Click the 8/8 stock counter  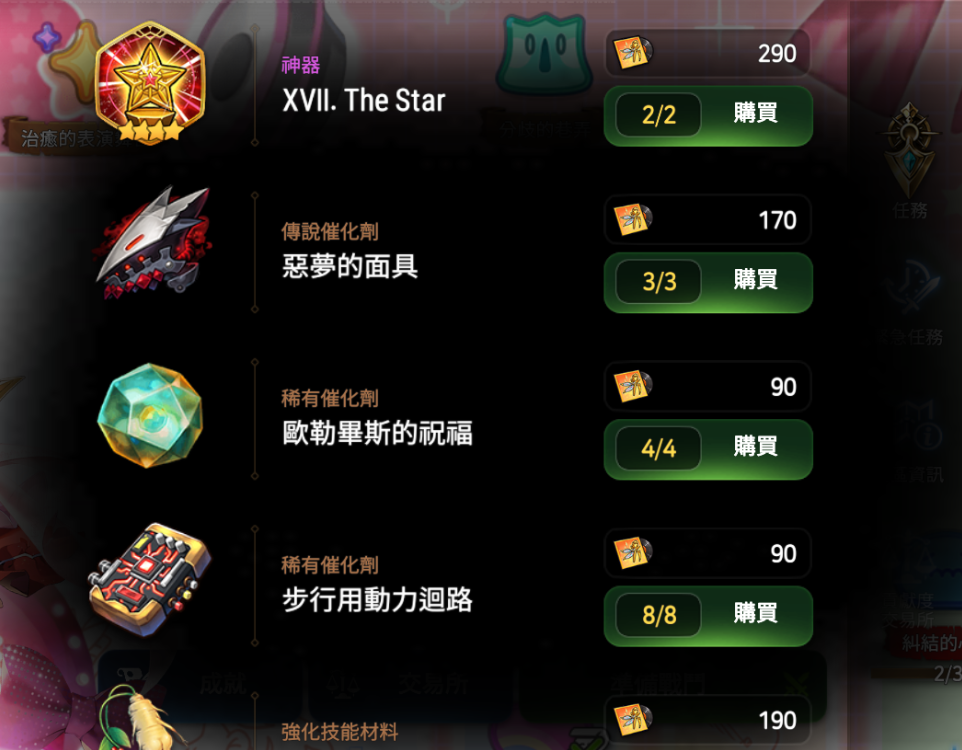pyautogui.click(x=658, y=615)
